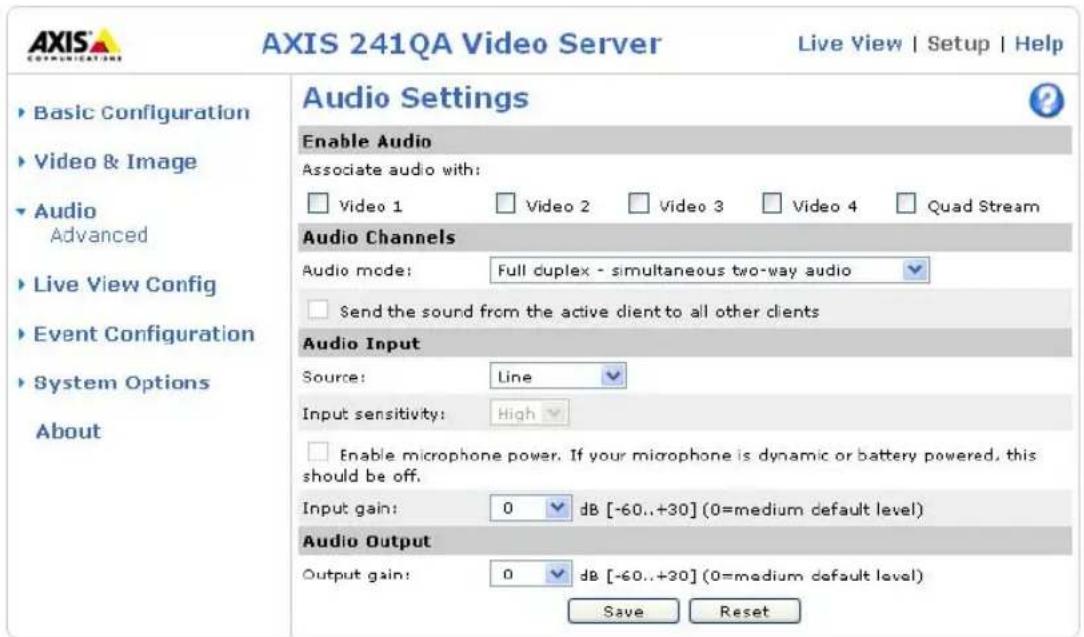Click the Audio Output section header
Image resolution: width=1084 pixels, height=637 pixels.
pos(684,541)
